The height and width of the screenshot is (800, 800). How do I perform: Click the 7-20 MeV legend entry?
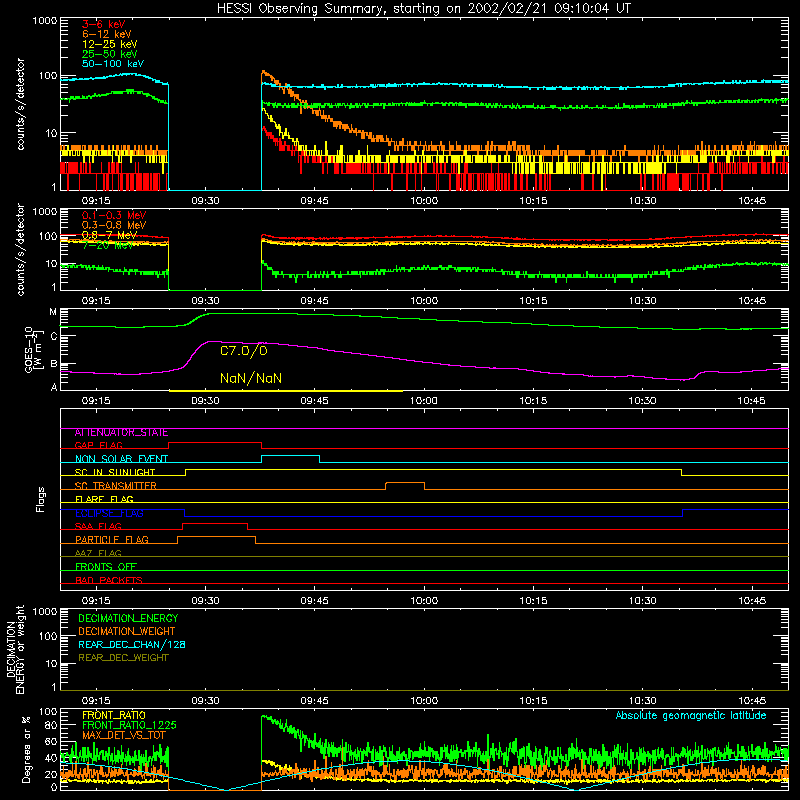pyautogui.click(x=107, y=245)
